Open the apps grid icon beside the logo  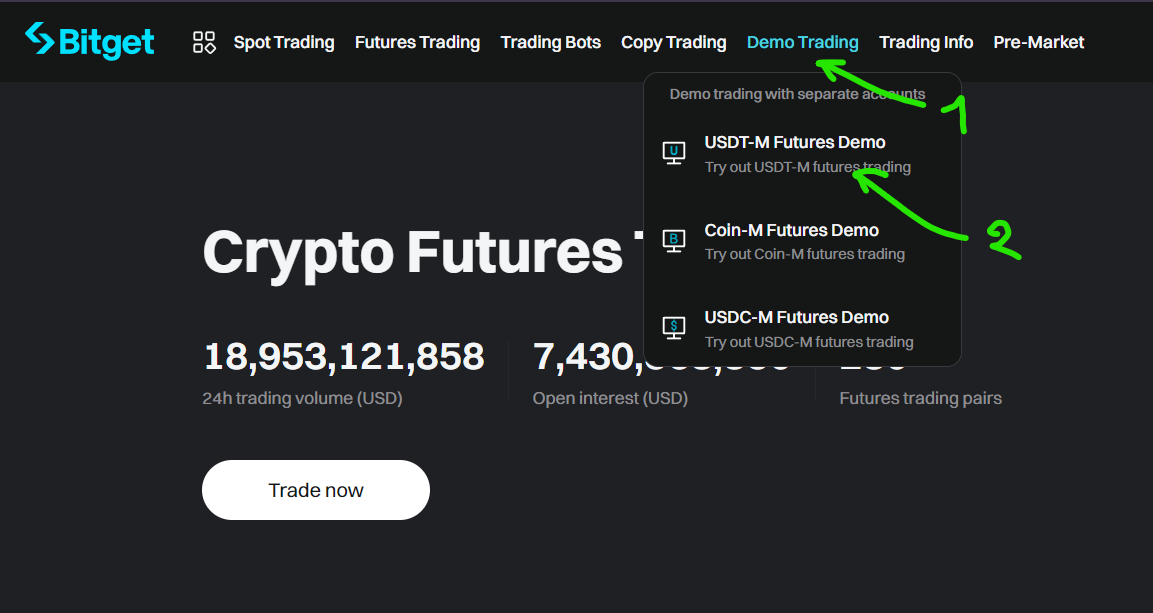(203, 42)
